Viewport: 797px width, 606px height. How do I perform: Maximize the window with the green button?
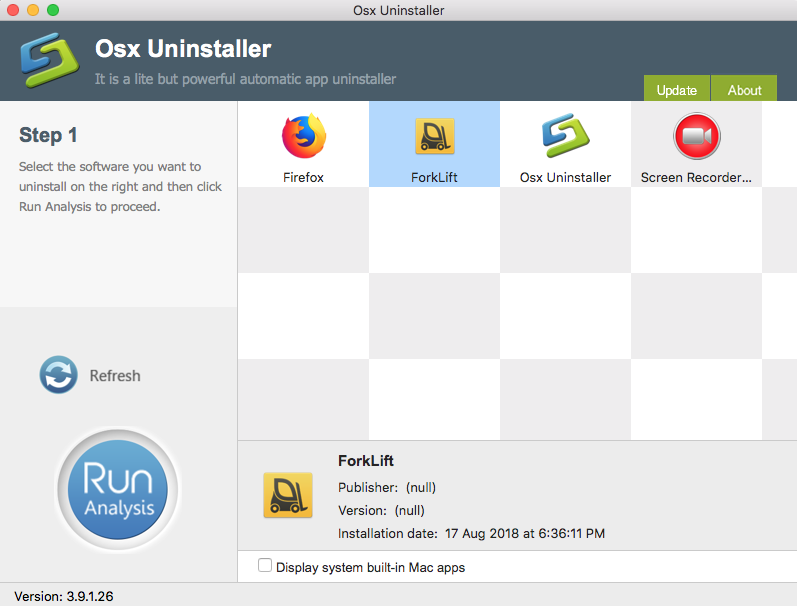53,10
